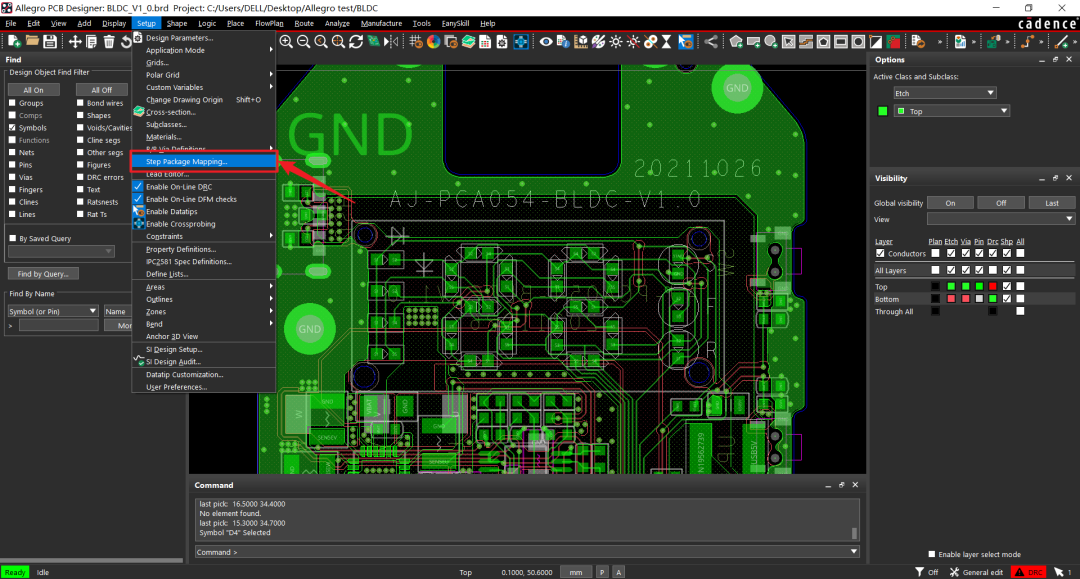Select Step Package Mapping menu entry
The width and height of the screenshot is (1080, 579).
coord(187,161)
